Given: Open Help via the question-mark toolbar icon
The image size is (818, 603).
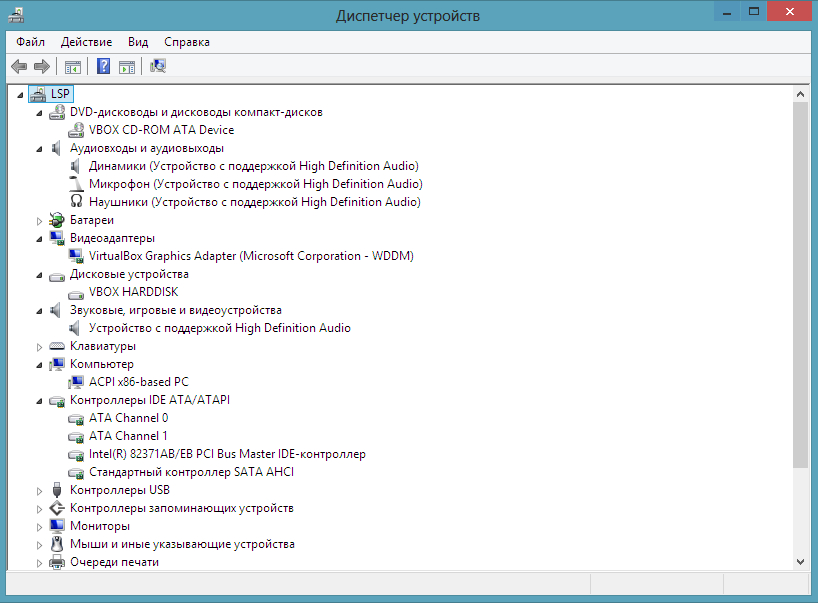Looking at the screenshot, I should pyautogui.click(x=103, y=66).
